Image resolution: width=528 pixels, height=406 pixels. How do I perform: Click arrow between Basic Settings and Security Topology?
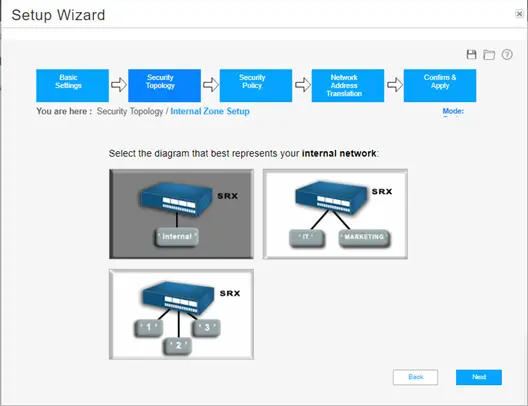pos(119,85)
